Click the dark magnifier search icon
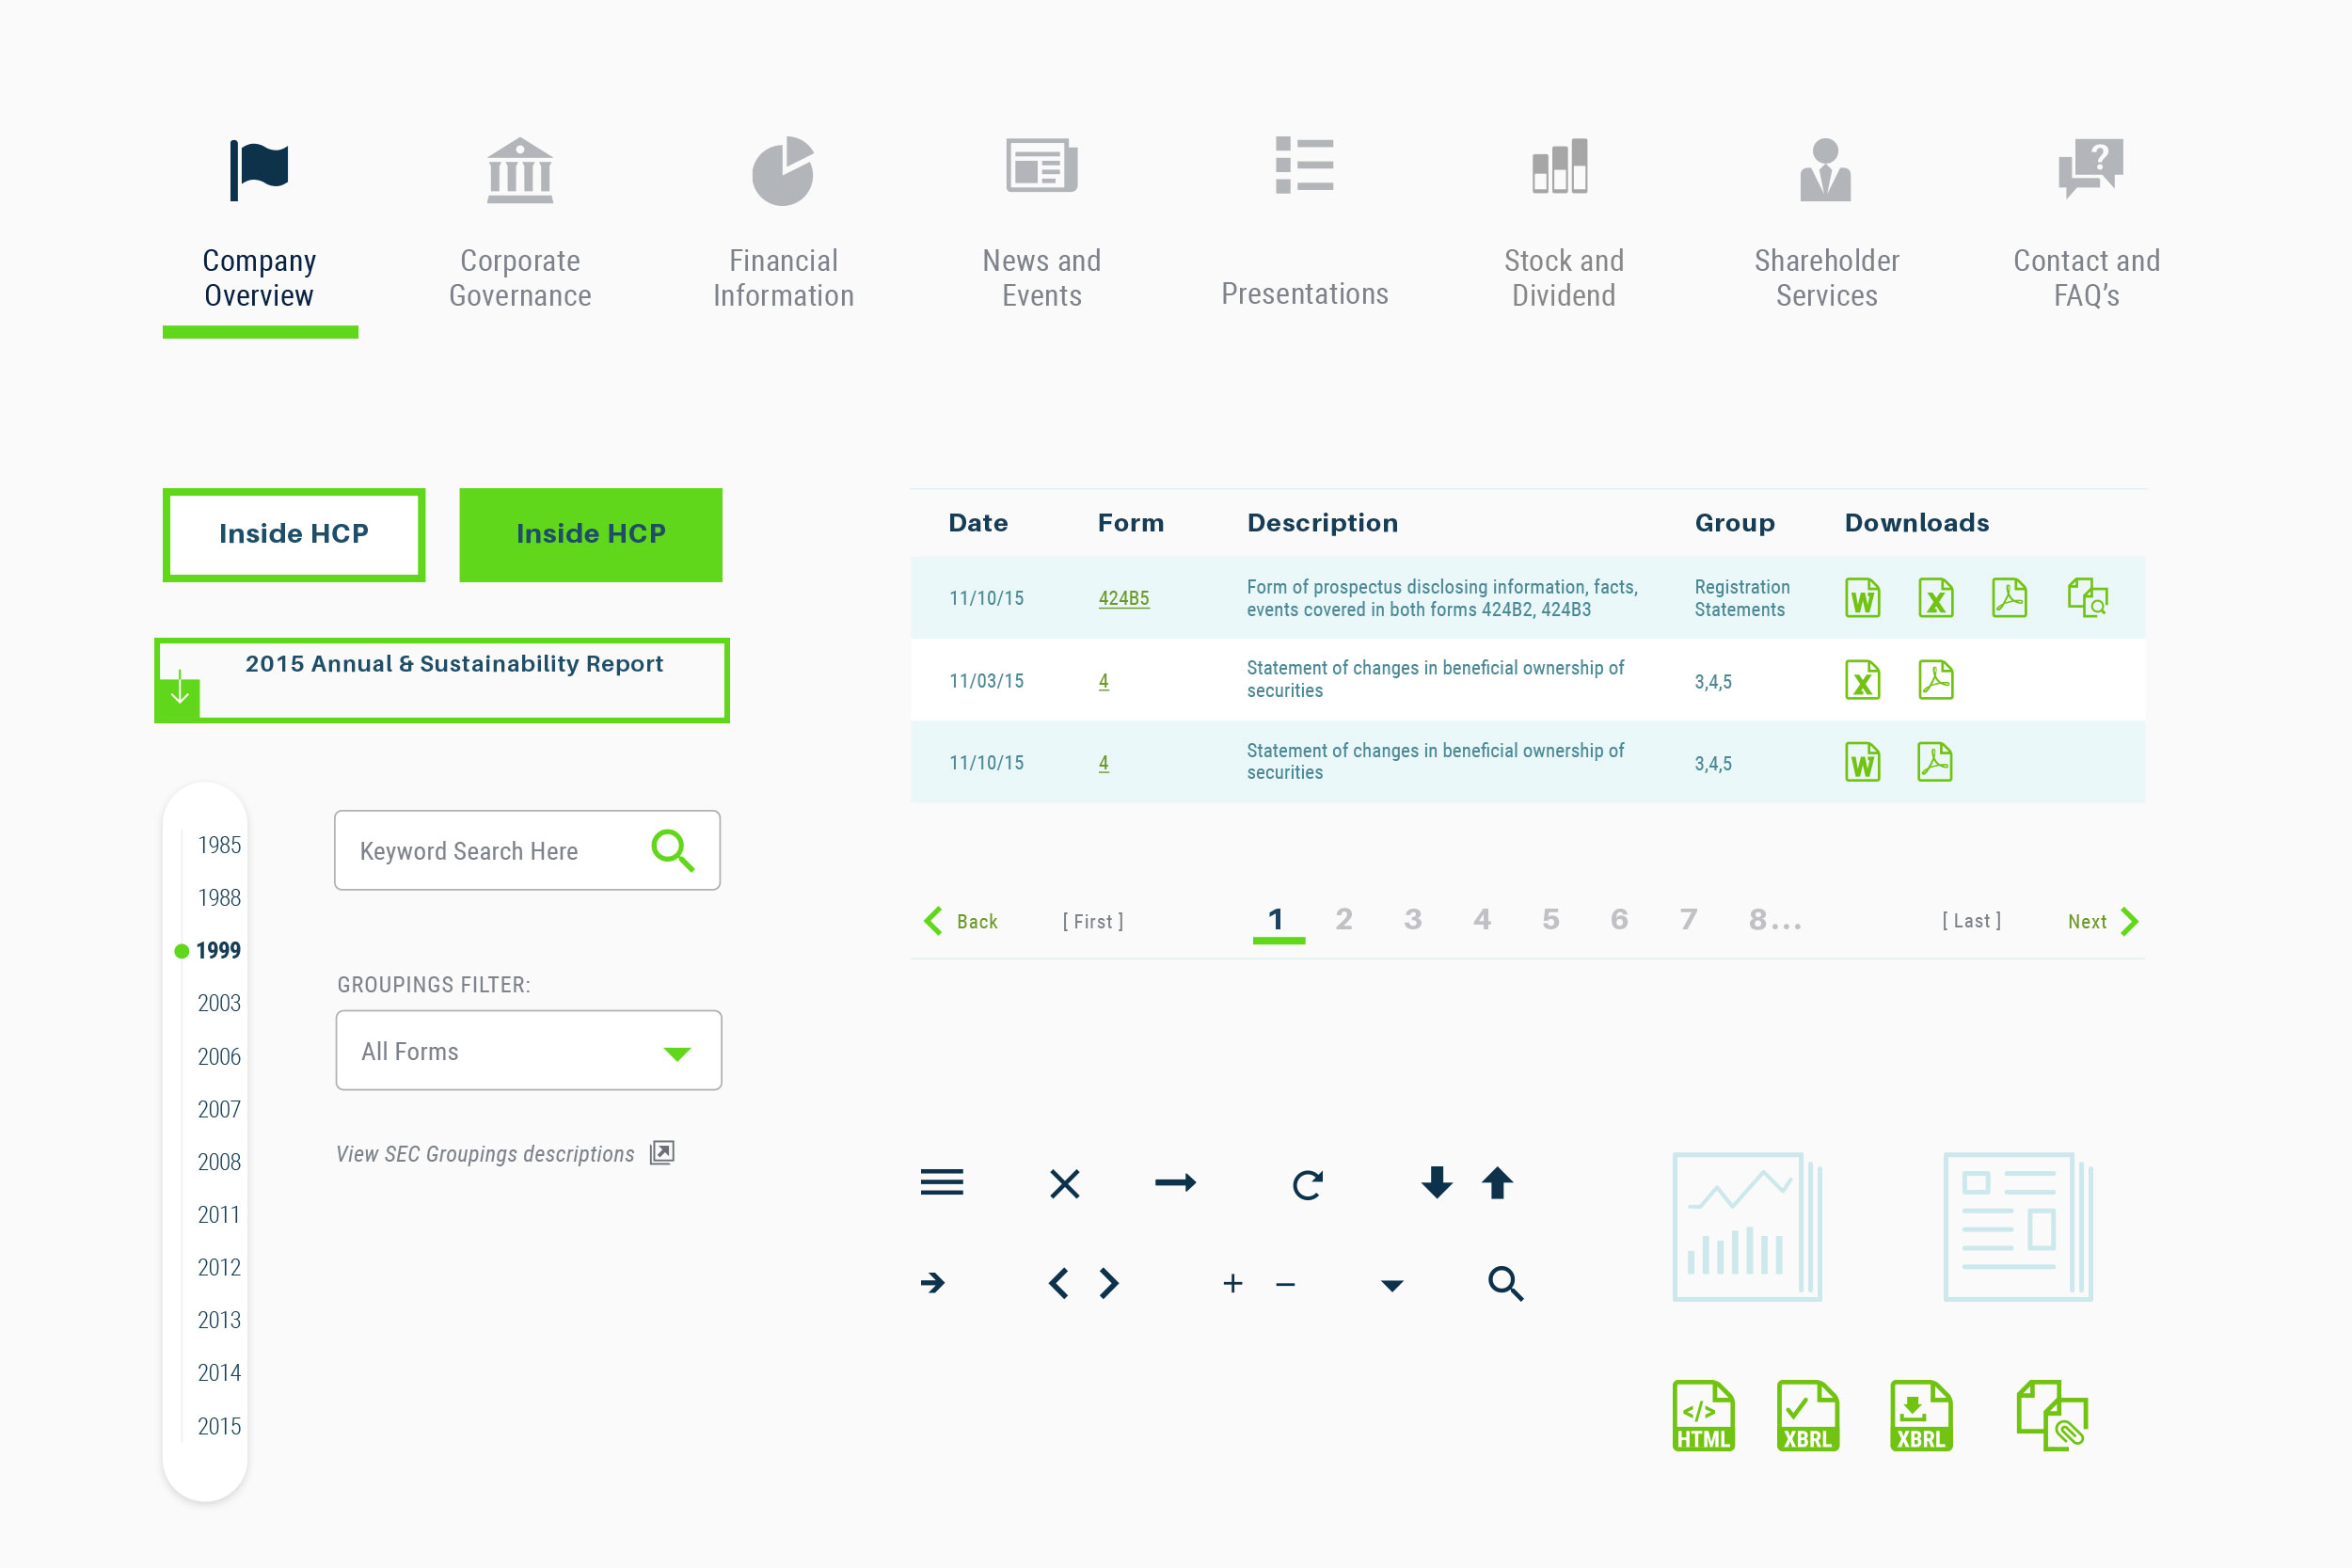2352x1568 pixels. click(x=1505, y=1283)
